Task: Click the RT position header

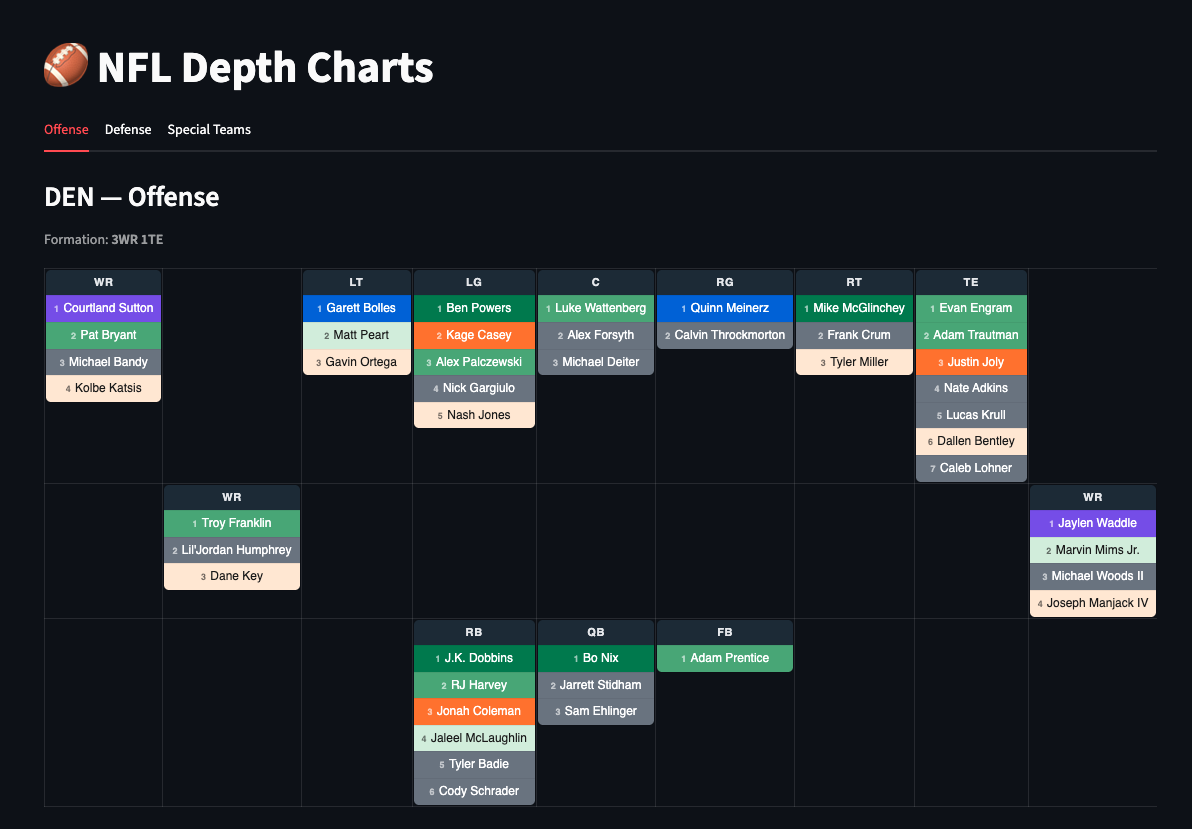Action: (x=854, y=282)
